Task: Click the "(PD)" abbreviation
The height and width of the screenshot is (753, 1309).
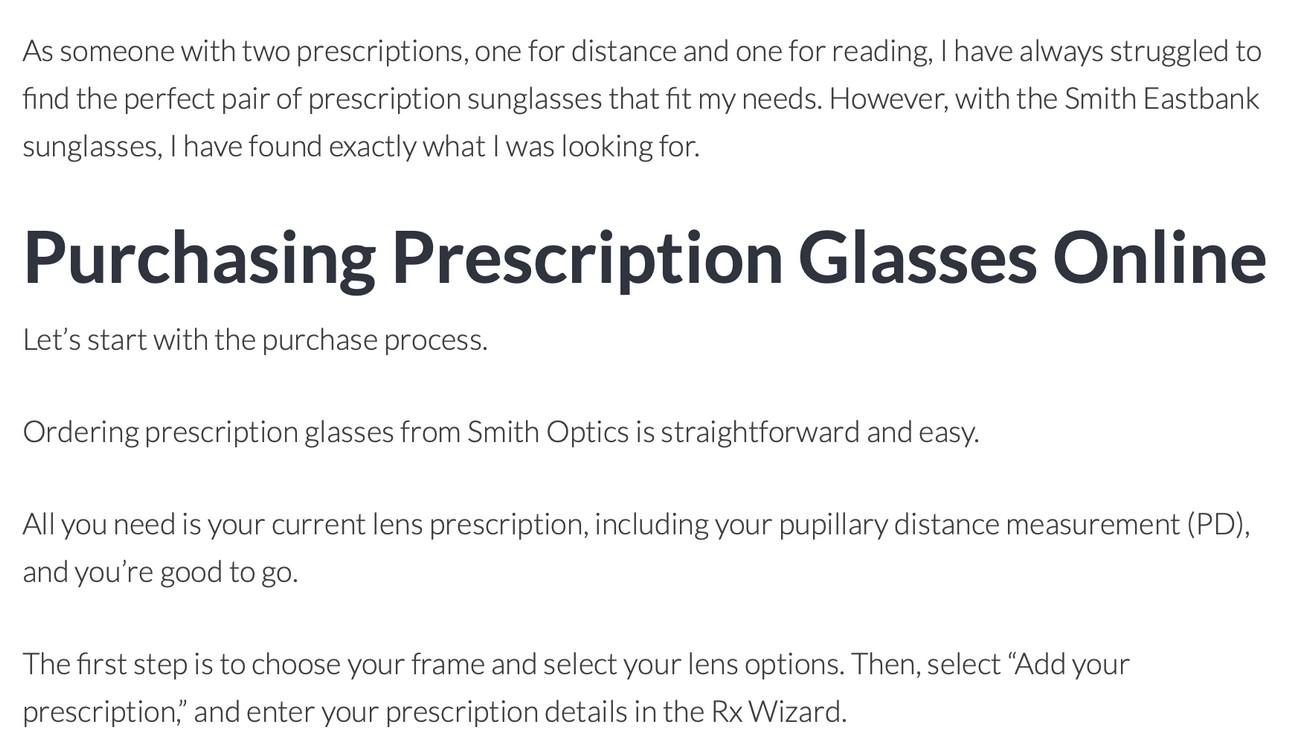Action: (x=1216, y=524)
